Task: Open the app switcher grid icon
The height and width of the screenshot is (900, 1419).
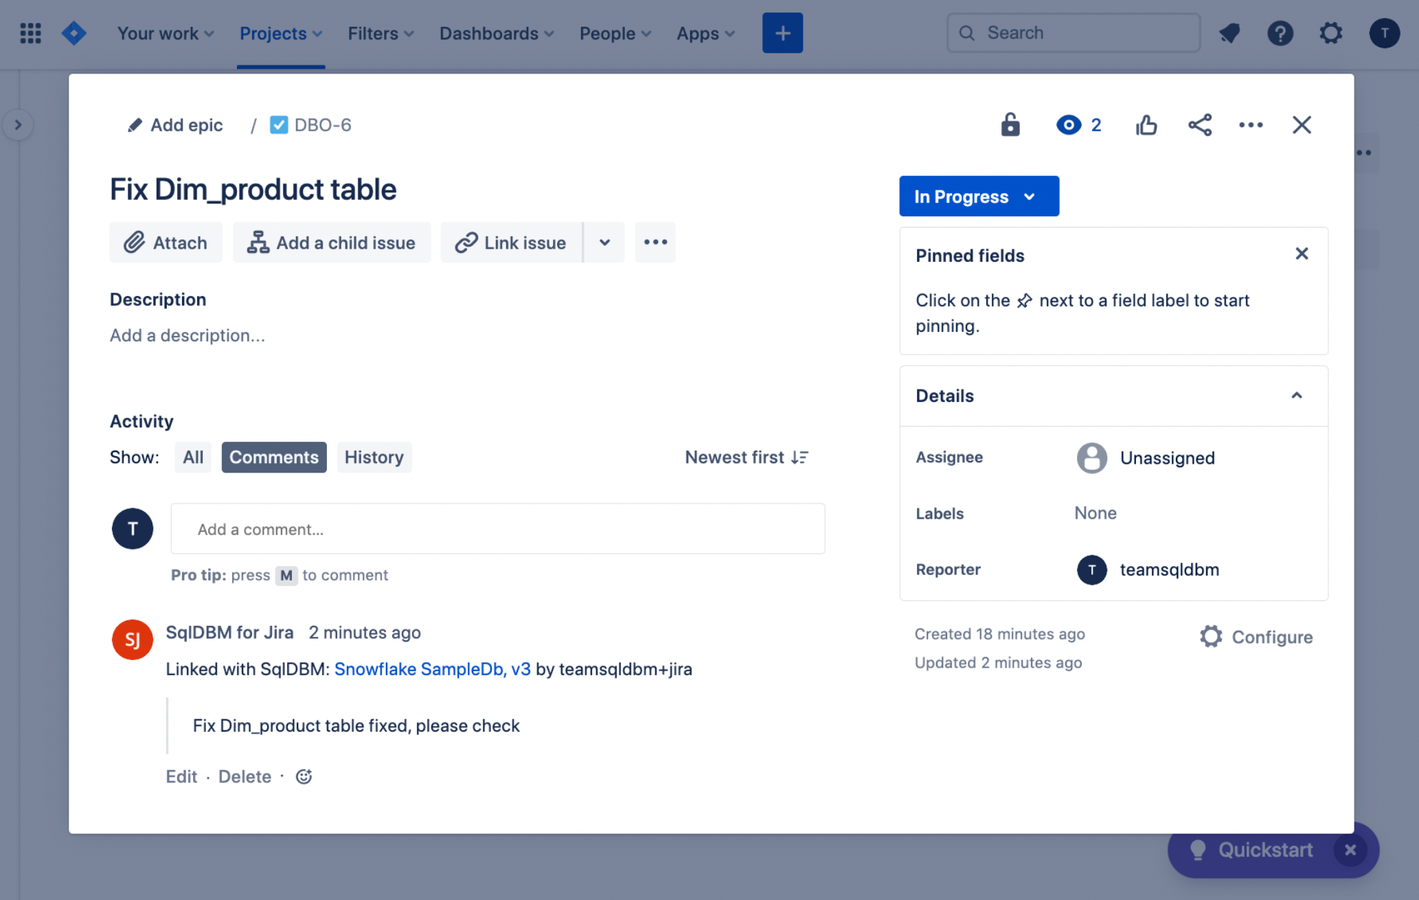Action: click(30, 33)
